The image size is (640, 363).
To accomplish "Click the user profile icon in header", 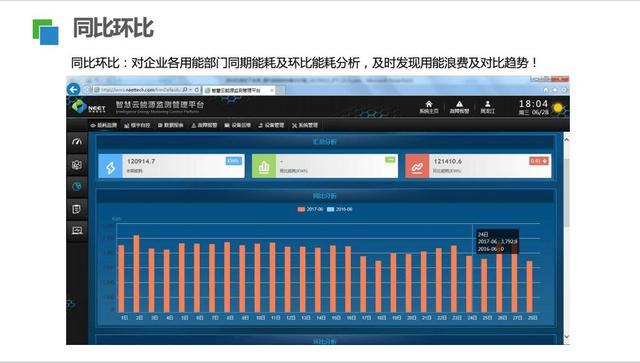I will click(487, 104).
